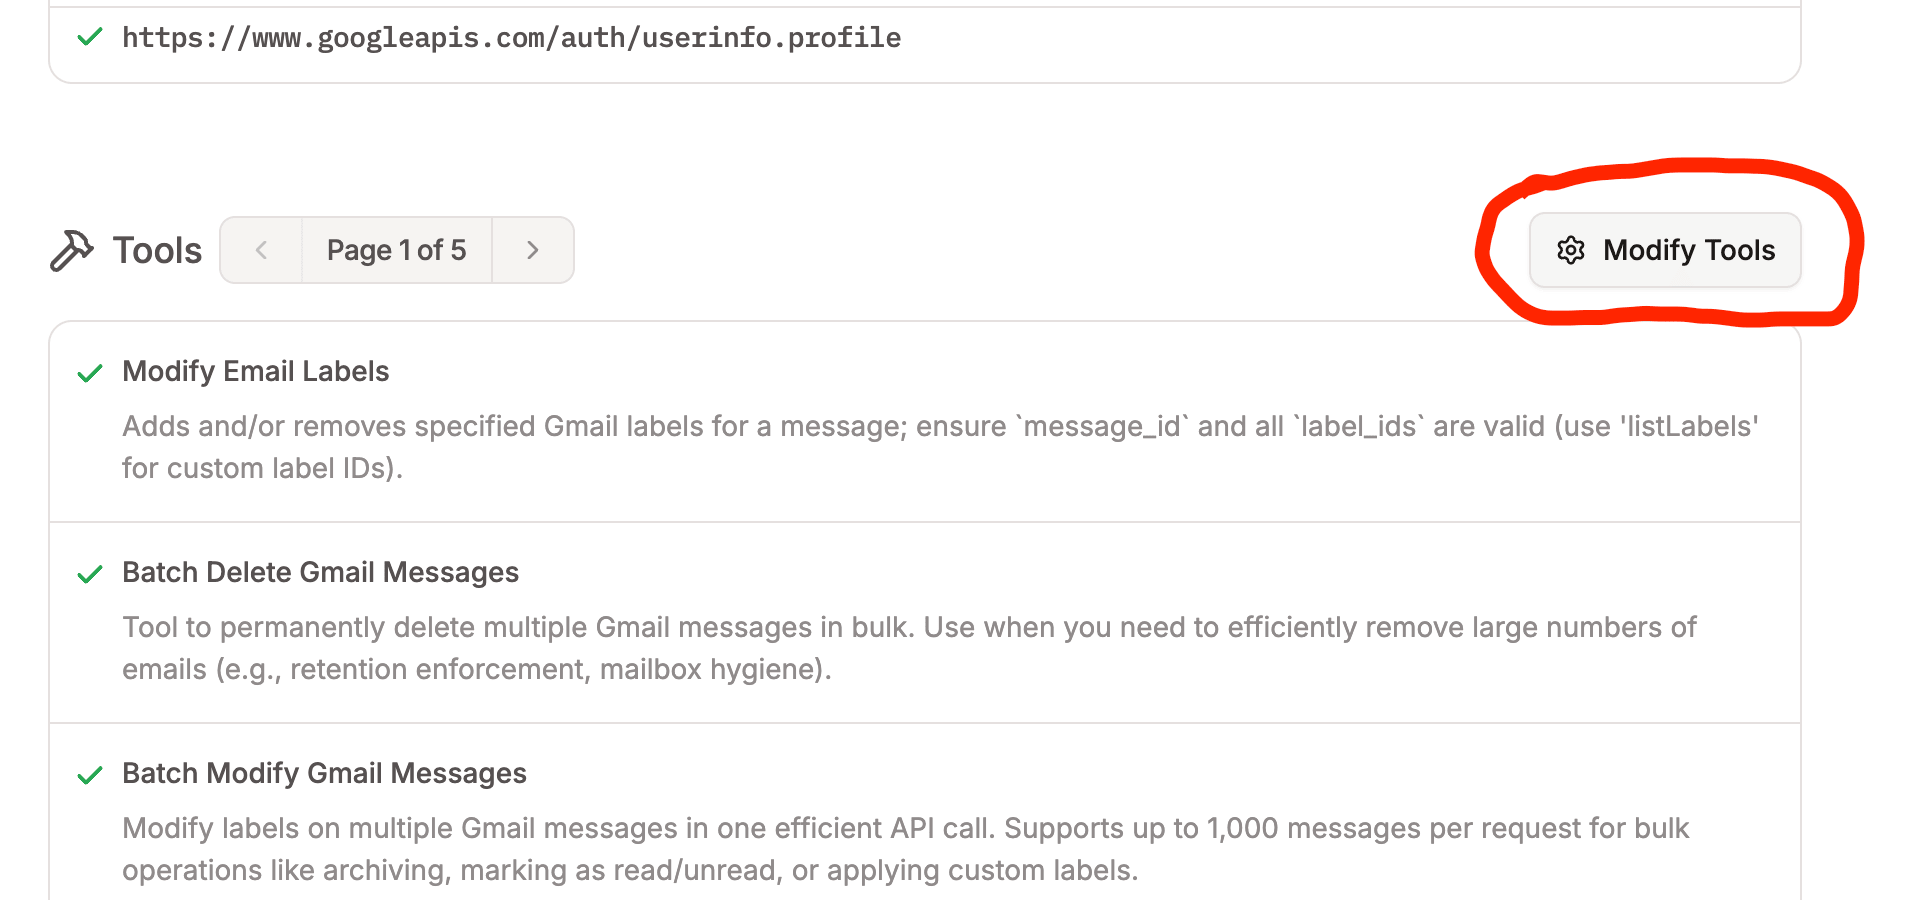Click the checkmark beside Batch Modify Gmail Messages
The width and height of the screenshot is (1906, 900).
pos(89,775)
